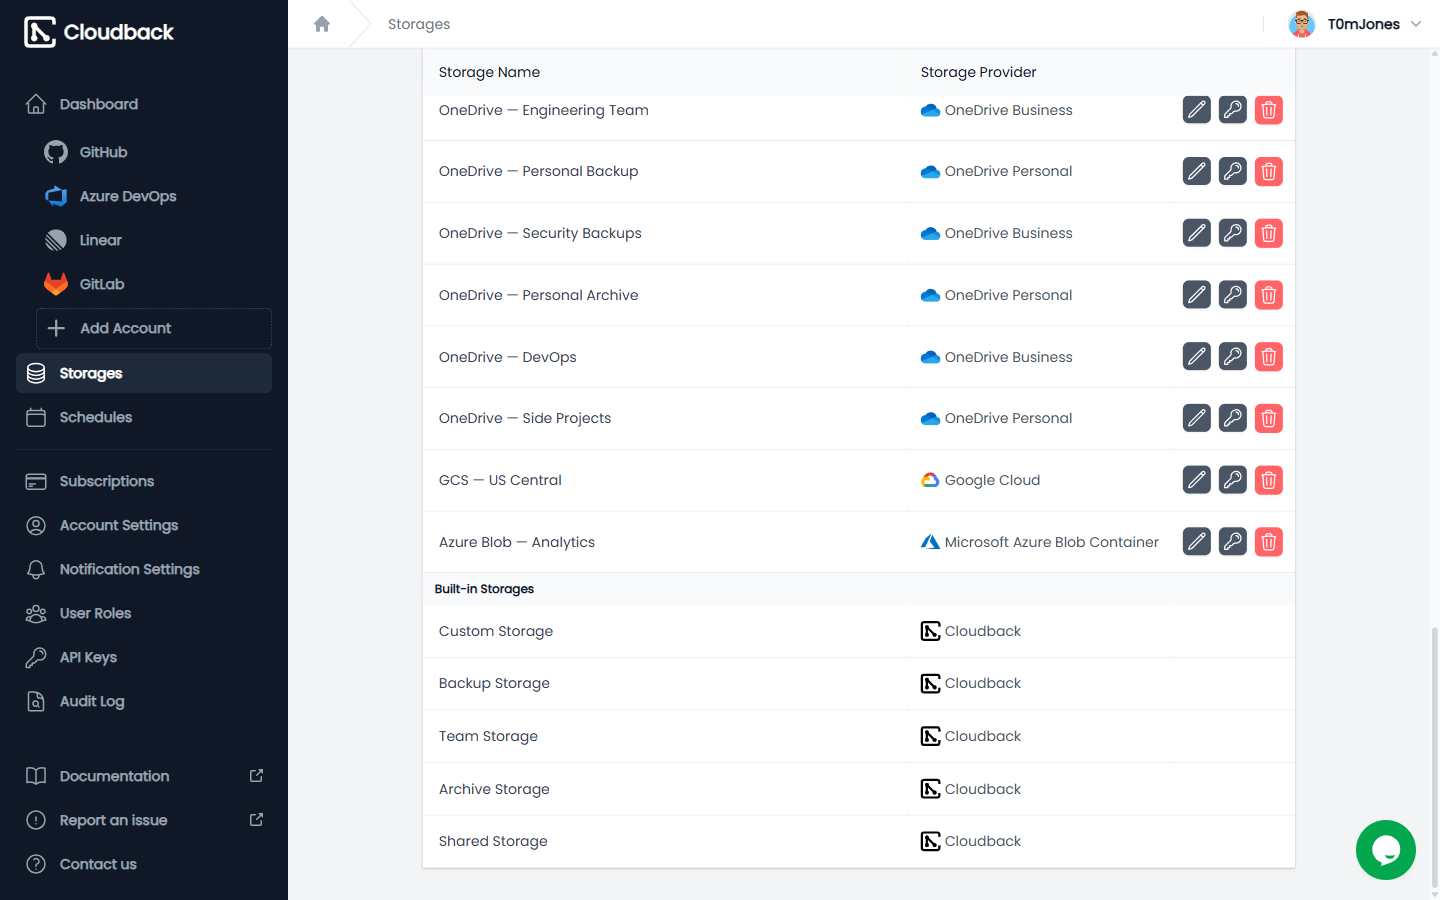Delete the OneDrive — Personal Backup storage

click(1269, 172)
